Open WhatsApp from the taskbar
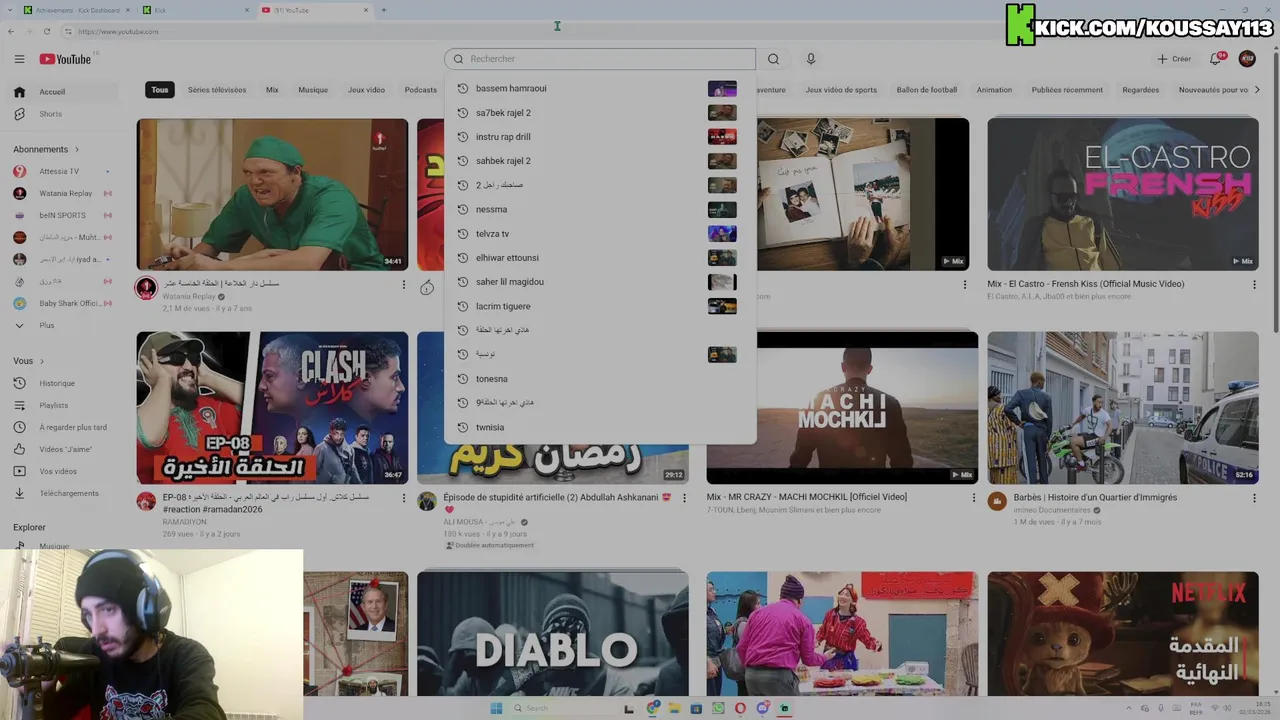Image resolution: width=1280 pixels, height=720 pixels. point(718,708)
